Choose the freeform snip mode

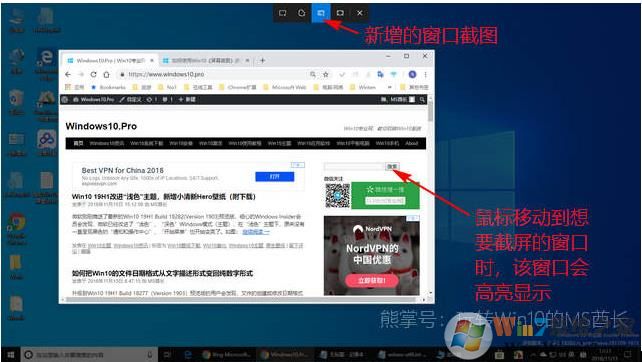(301, 13)
